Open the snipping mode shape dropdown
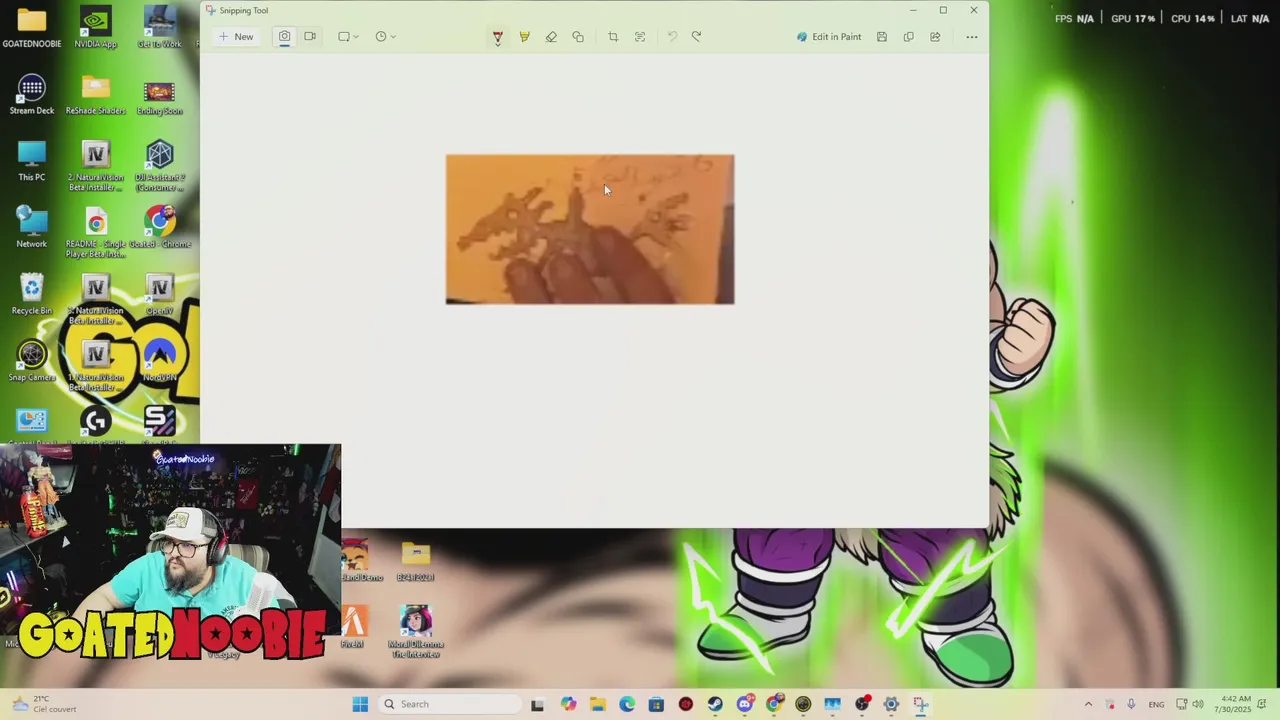The width and height of the screenshot is (1280, 720). [348, 37]
